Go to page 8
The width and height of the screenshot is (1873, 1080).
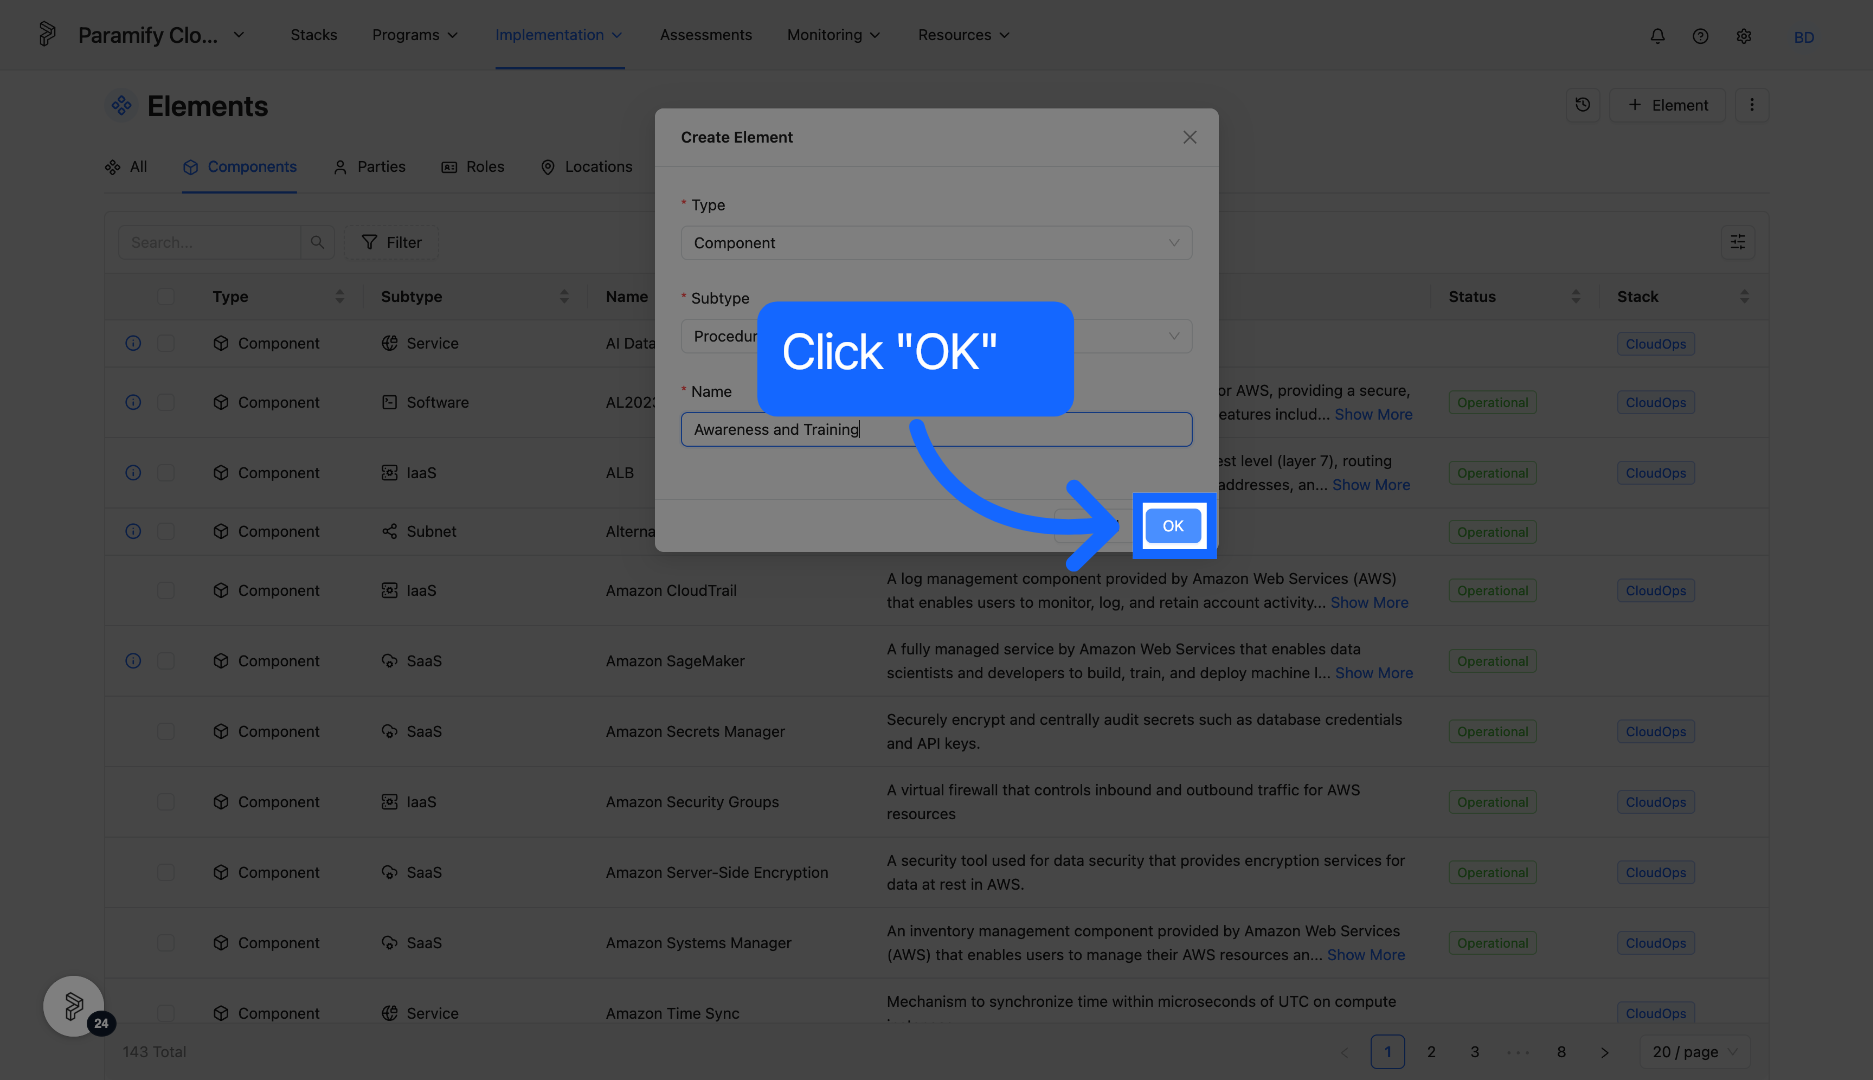[1561, 1052]
